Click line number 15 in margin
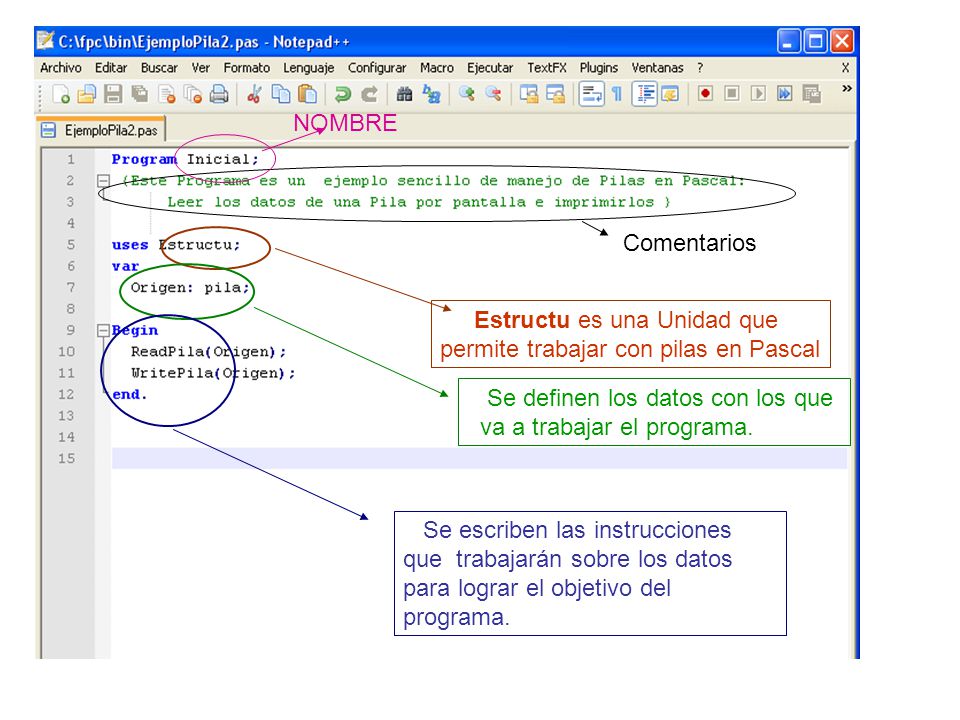 (66, 459)
